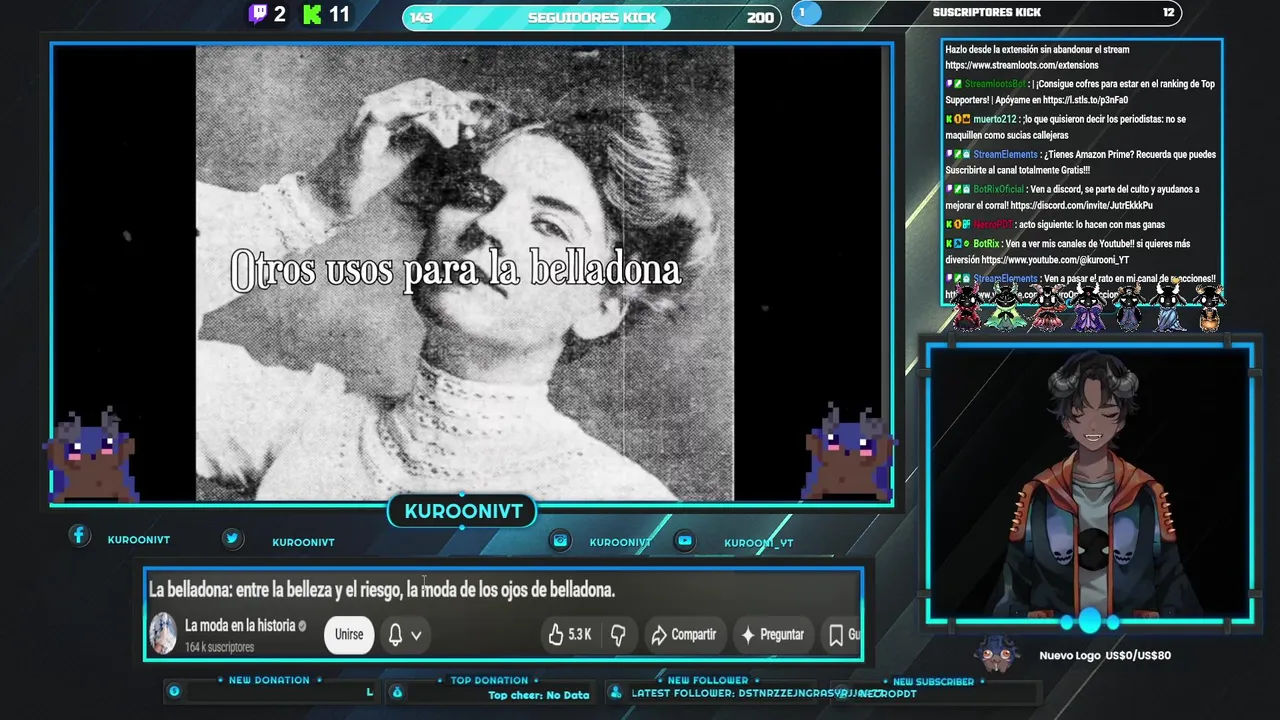The image size is (1280, 720).
Task: Open La moda en la historia channel
Action: 240,626
